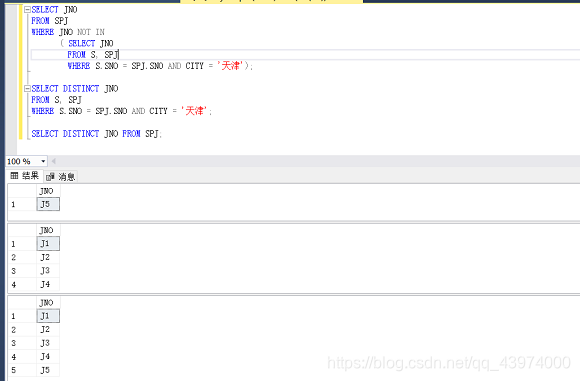580x381 pixels.
Task: Select J2 cell in second result grid
Action: [48, 257]
